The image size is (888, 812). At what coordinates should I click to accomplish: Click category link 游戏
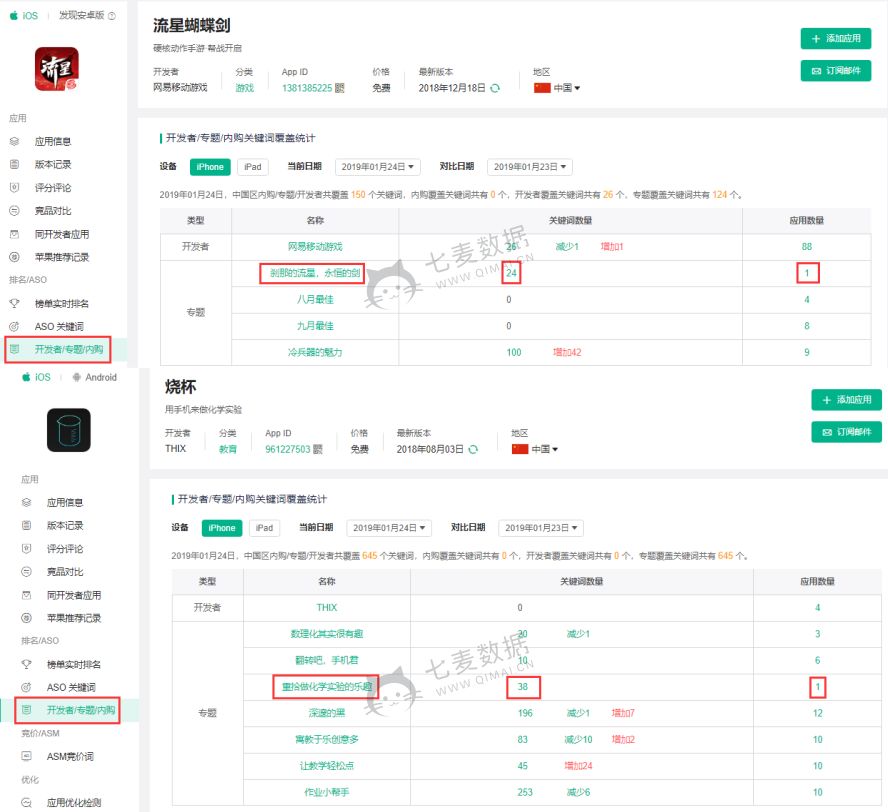click(245, 88)
